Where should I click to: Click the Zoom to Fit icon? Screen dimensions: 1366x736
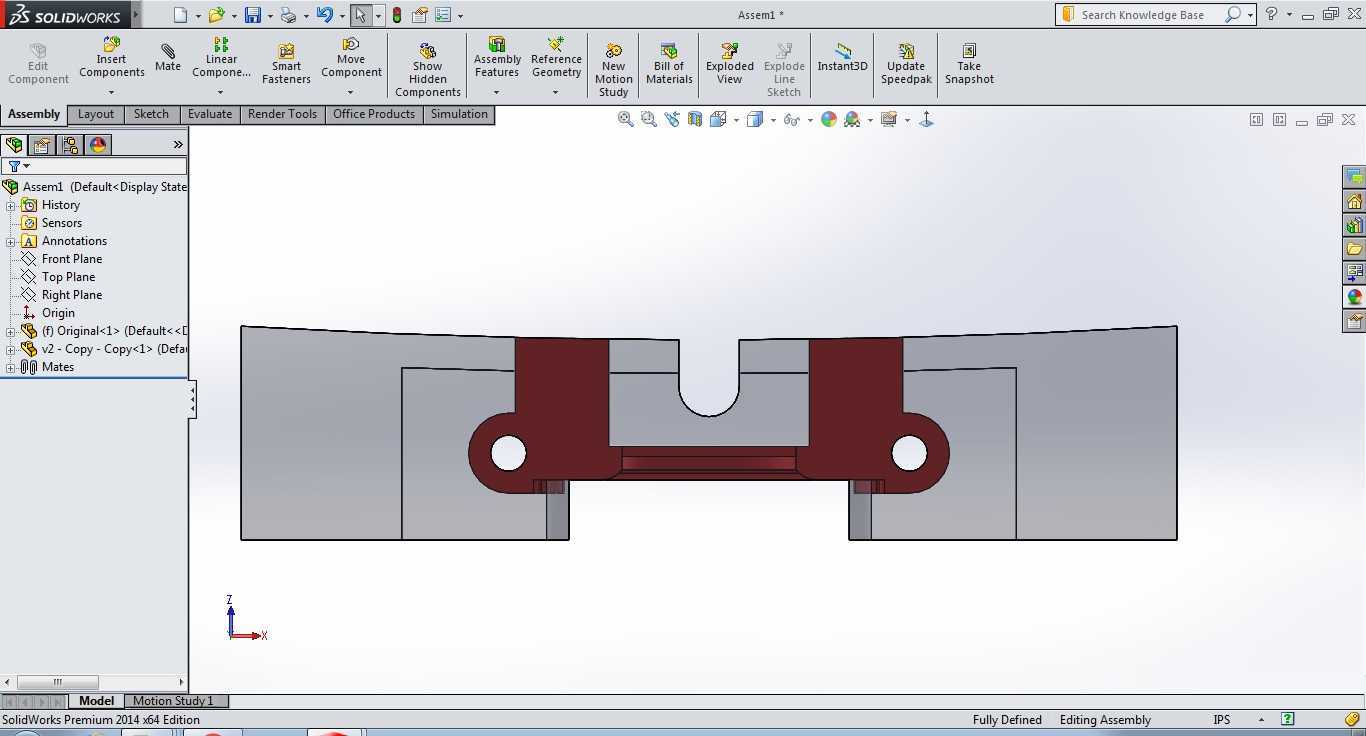626,119
